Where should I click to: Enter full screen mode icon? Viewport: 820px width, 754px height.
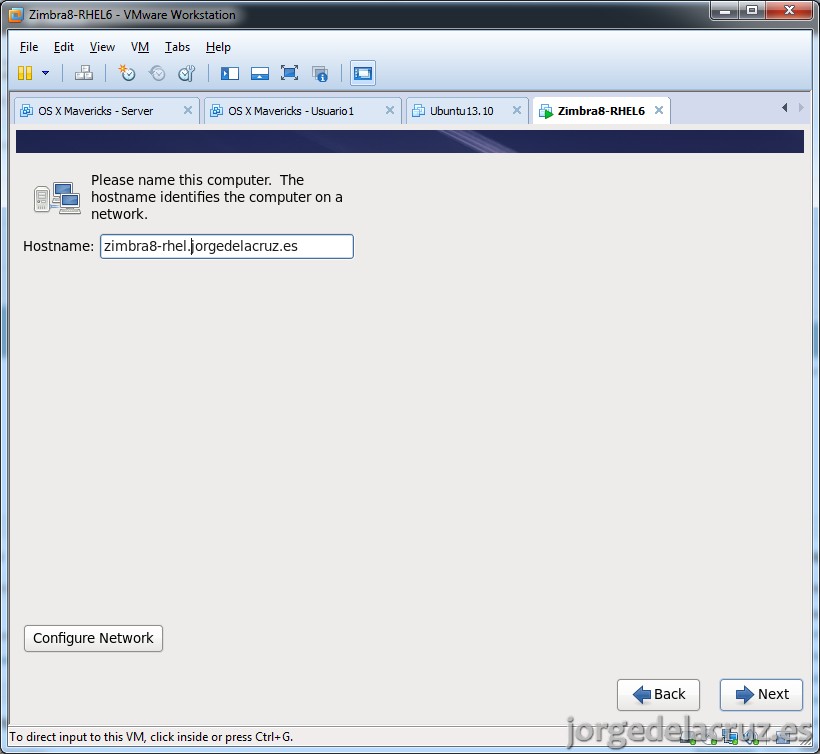[x=289, y=73]
